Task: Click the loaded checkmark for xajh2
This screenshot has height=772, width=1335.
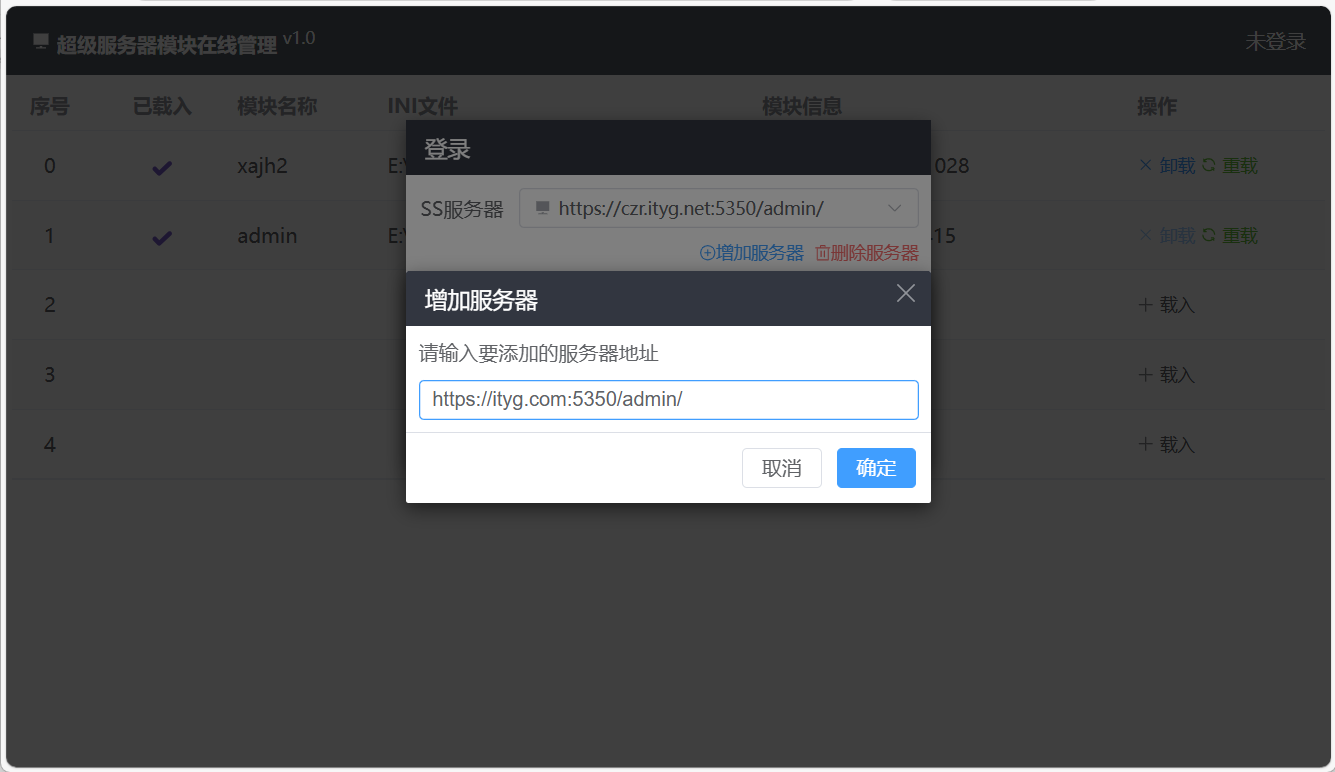Action: tap(162, 168)
